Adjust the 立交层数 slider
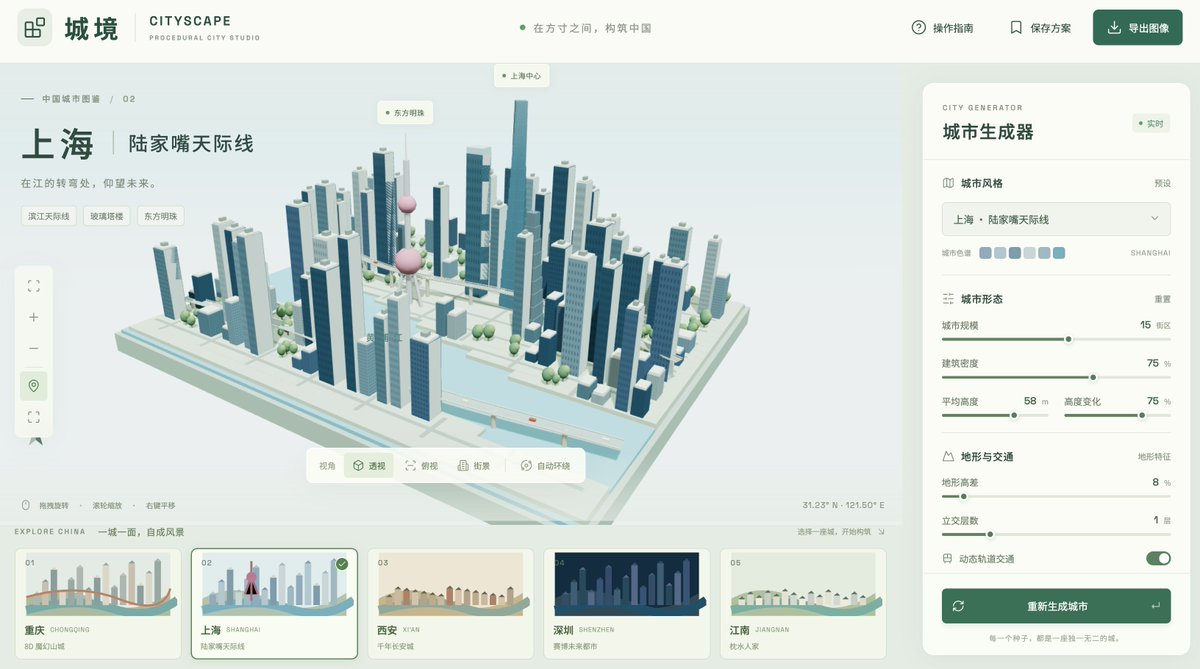The height and width of the screenshot is (669, 1200). (1056, 534)
